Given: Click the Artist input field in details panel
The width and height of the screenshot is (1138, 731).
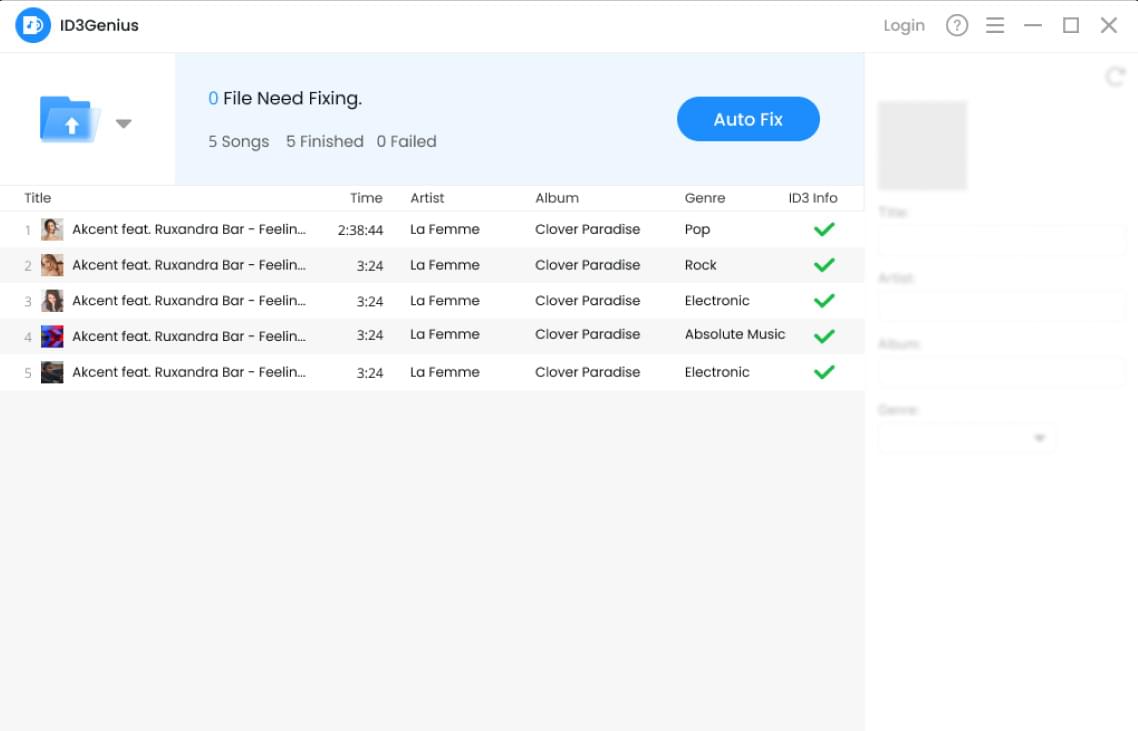Looking at the screenshot, I should tap(1002, 306).
